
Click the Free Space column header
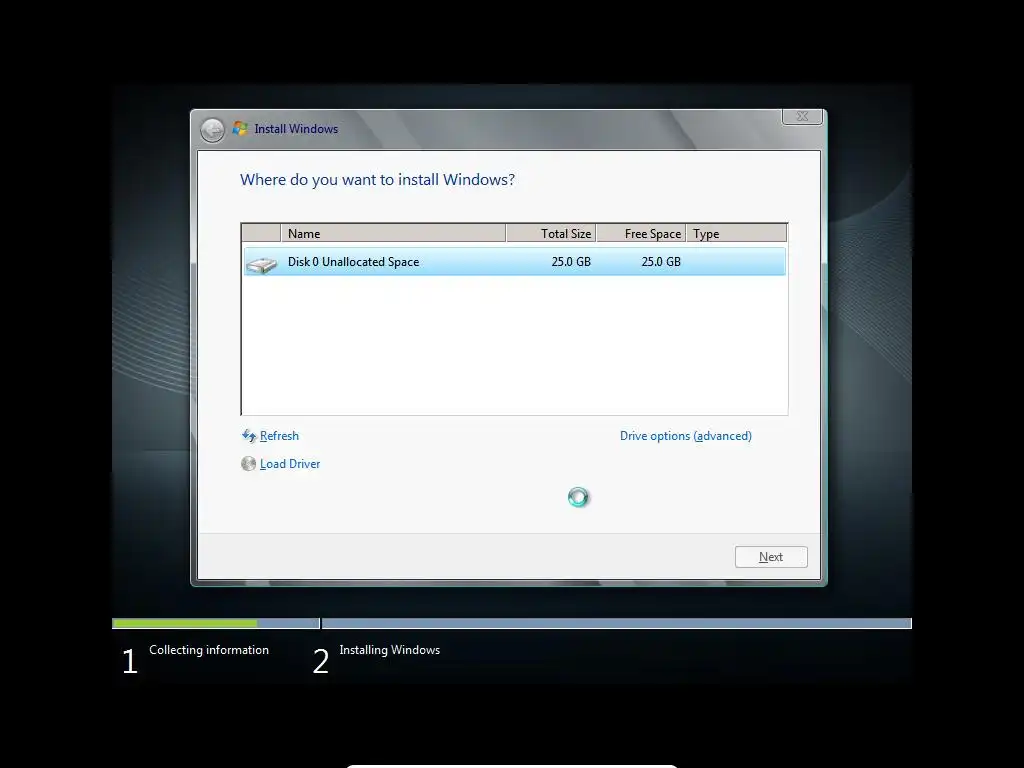641,233
